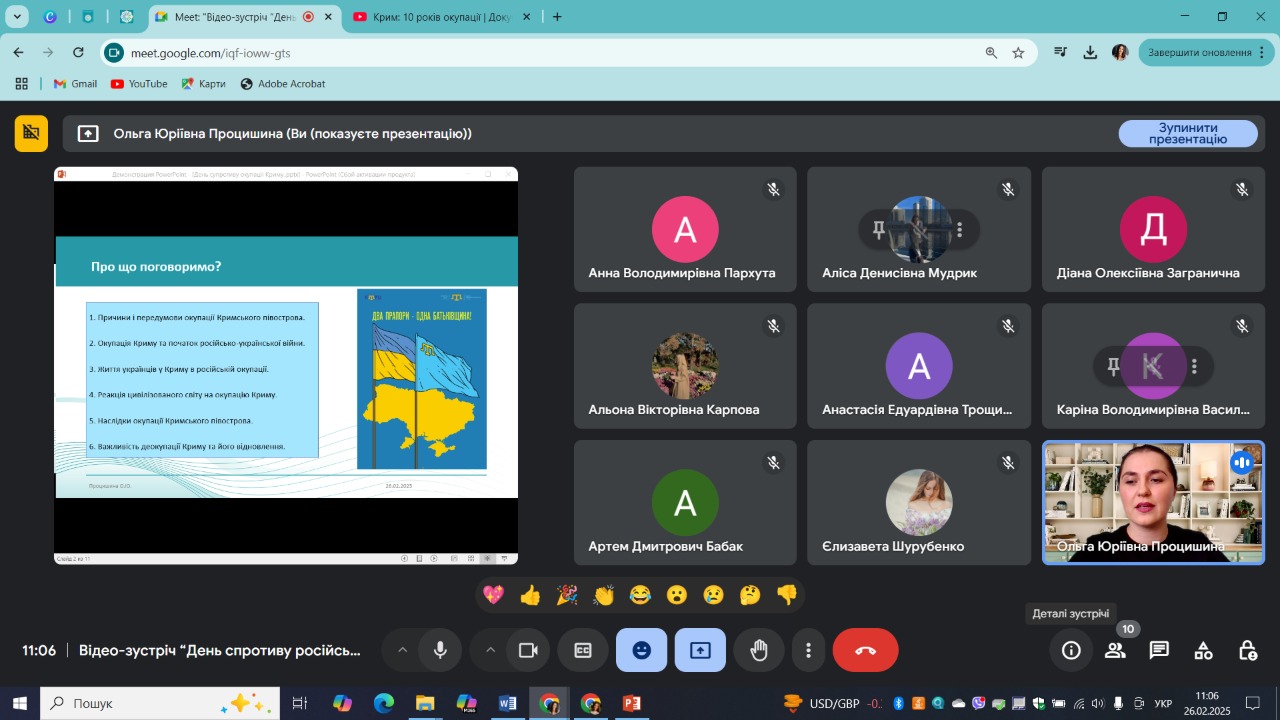Screen dimensions: 1280x720
Task: Click the red leave call button
Action: pos(865,650)
